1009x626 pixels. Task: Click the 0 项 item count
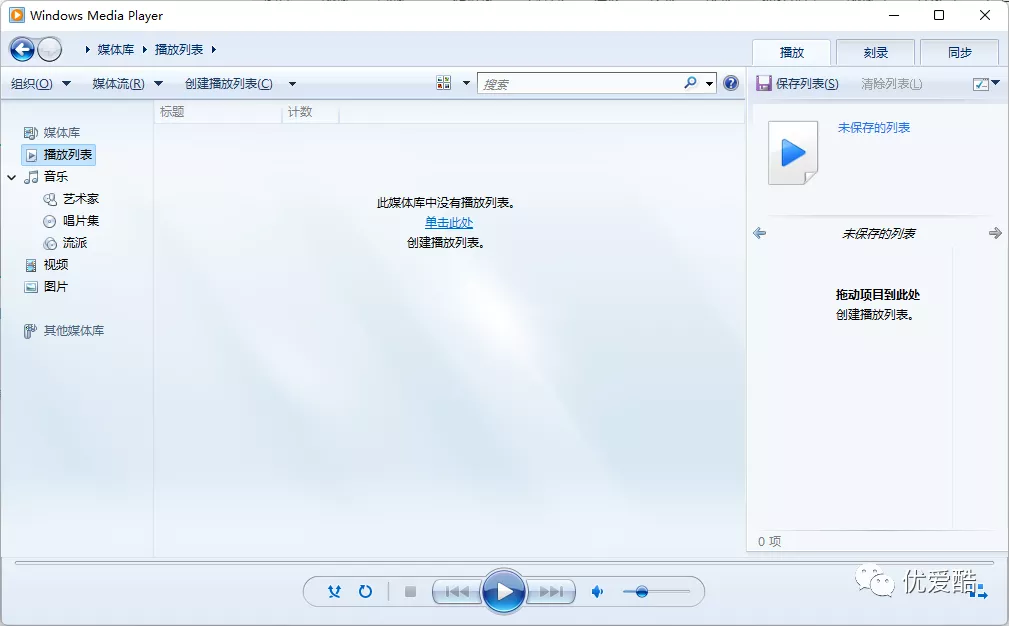tap(770, 542)
